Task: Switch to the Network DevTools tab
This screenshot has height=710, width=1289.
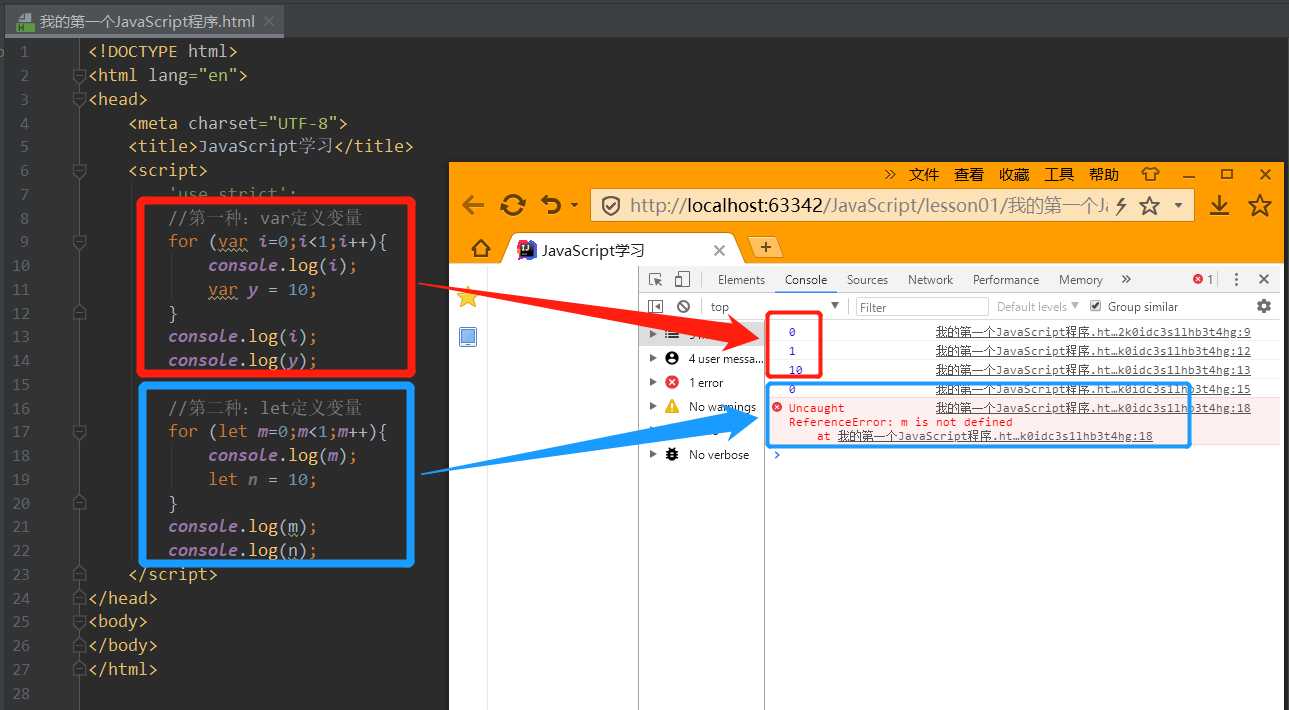Action: coord(930,280)
